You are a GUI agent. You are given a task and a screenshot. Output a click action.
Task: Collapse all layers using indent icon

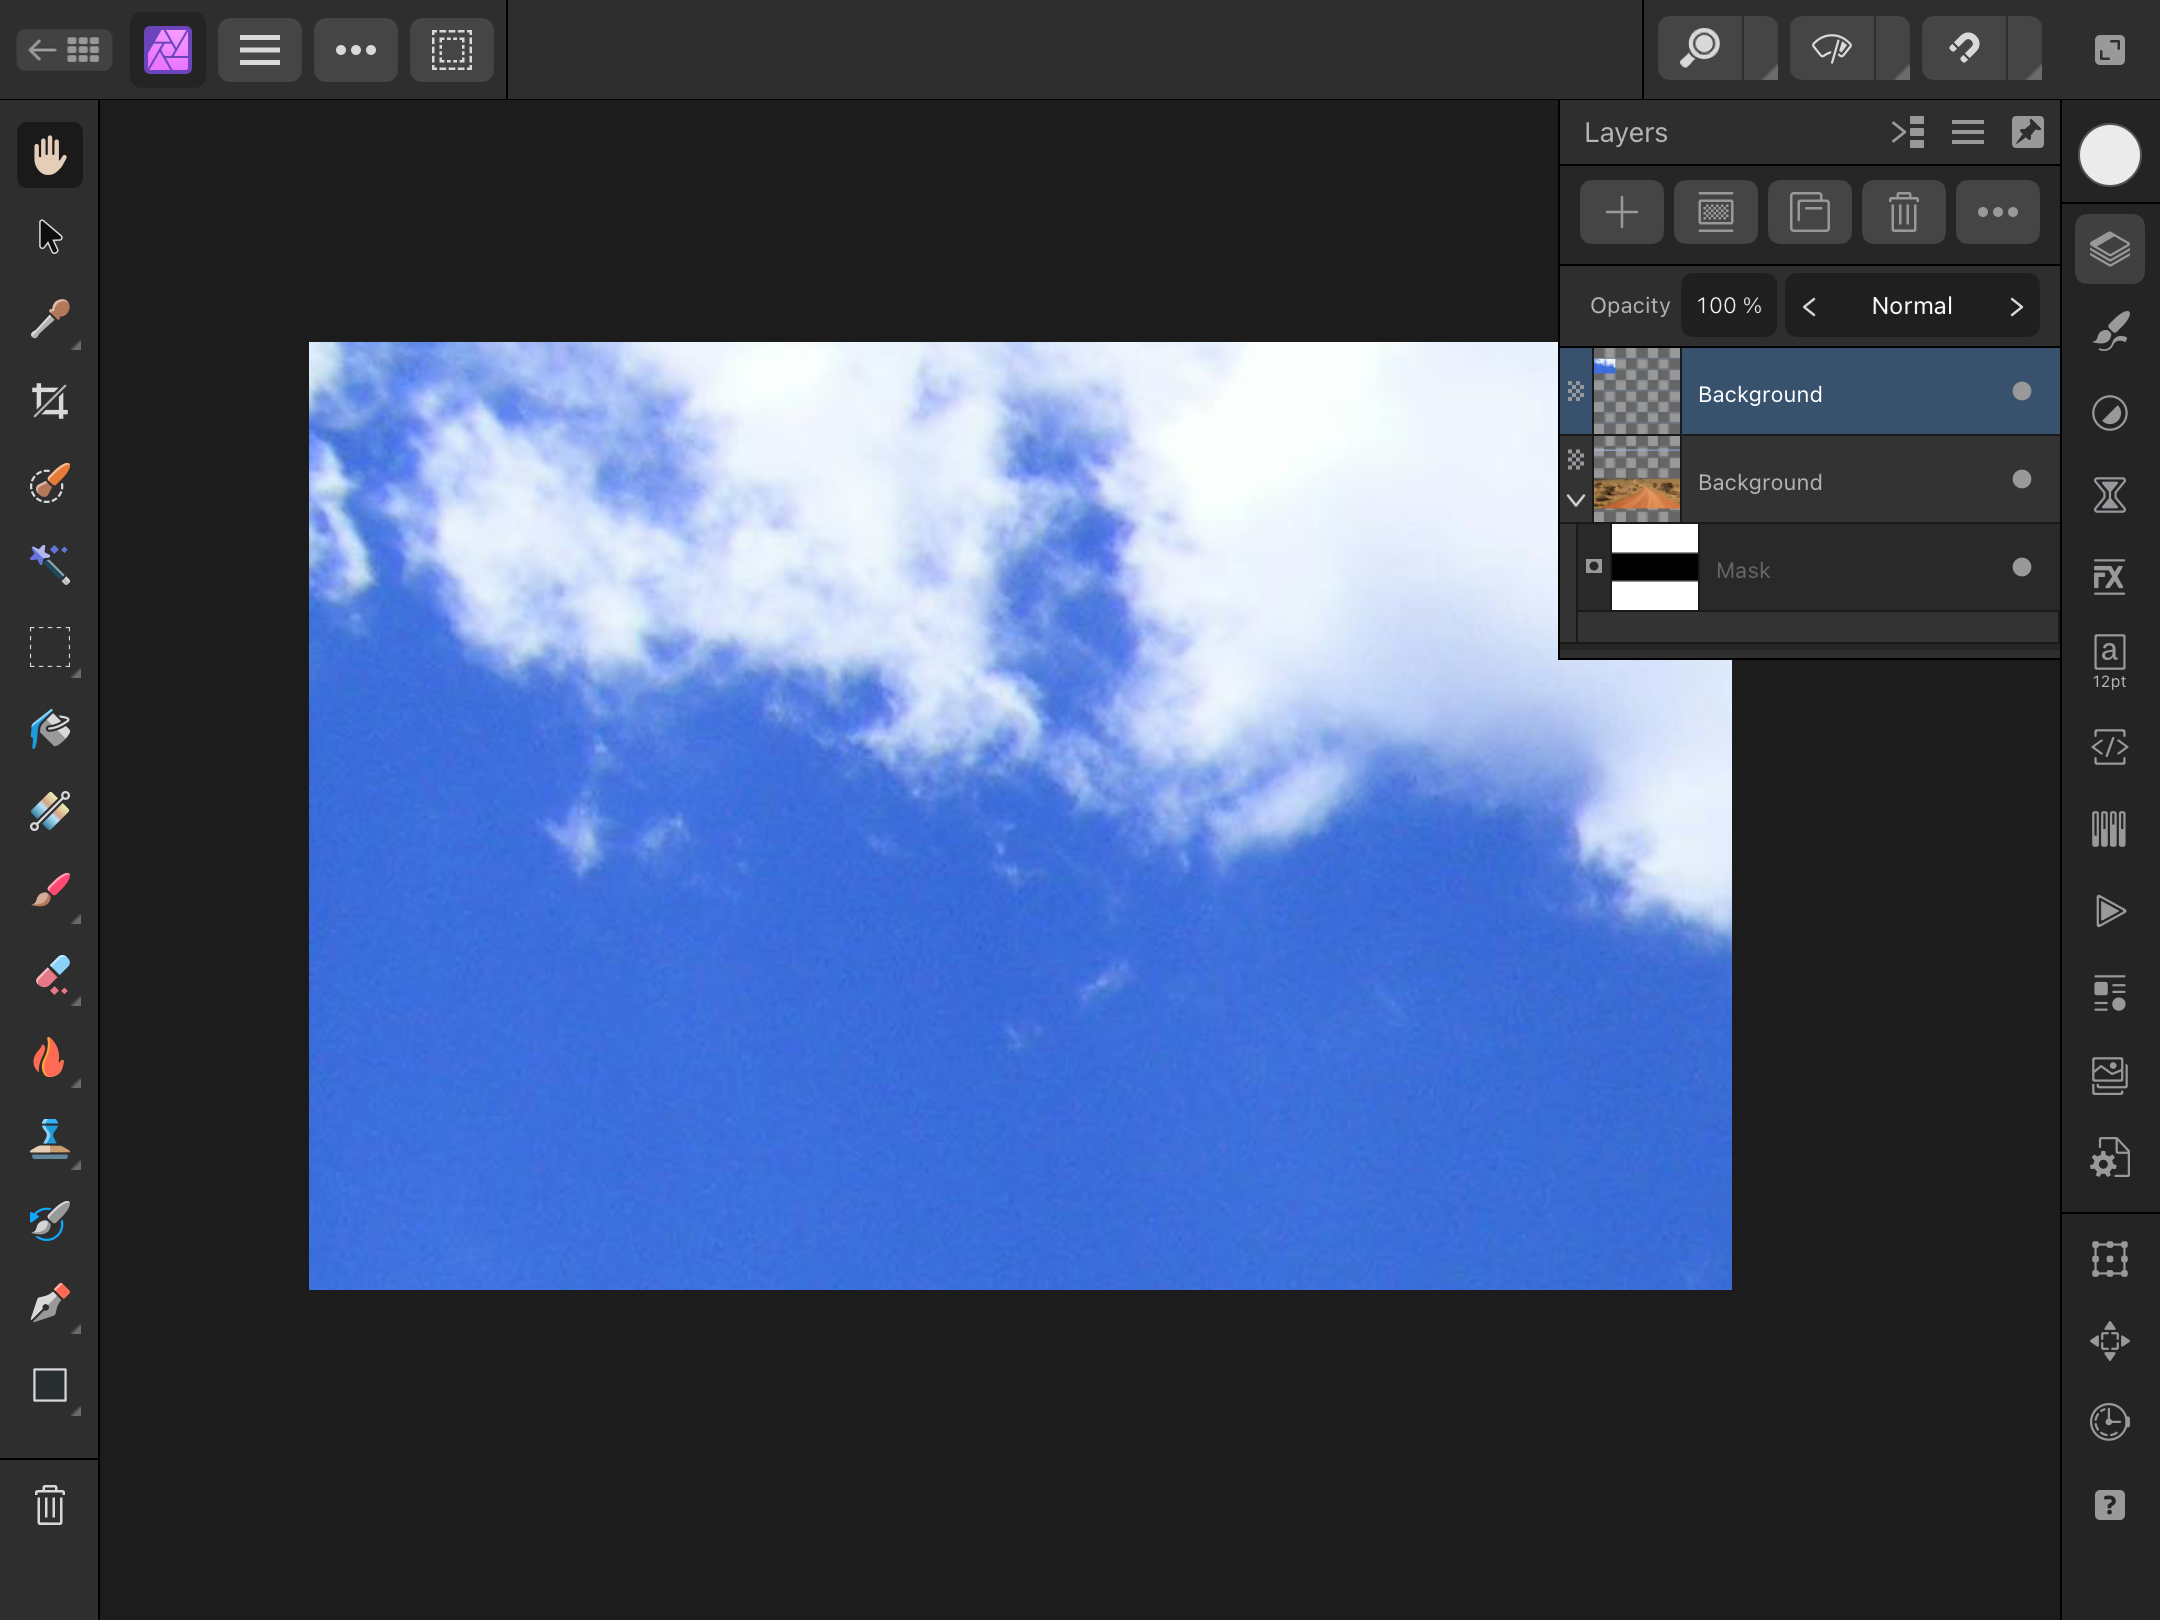[1908, 132]
